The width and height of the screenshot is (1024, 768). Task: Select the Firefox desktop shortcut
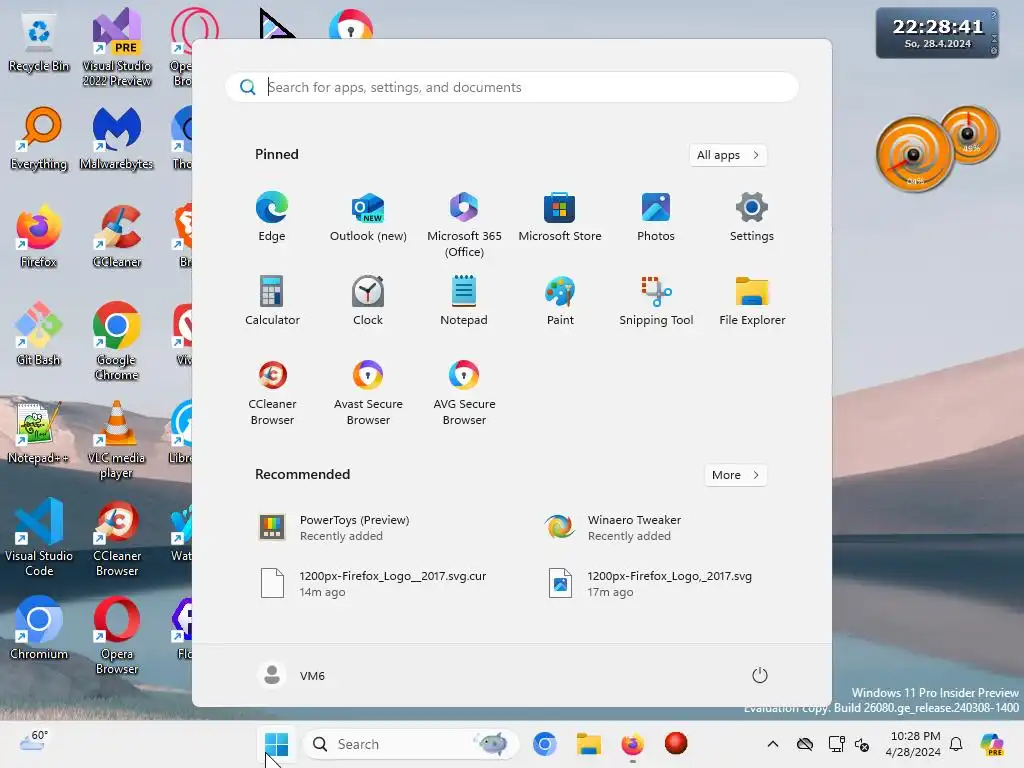coord(39,237)
